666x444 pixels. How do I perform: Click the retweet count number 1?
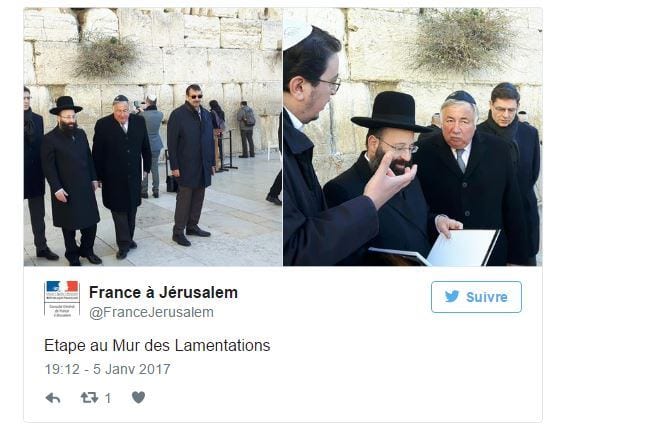108,398
